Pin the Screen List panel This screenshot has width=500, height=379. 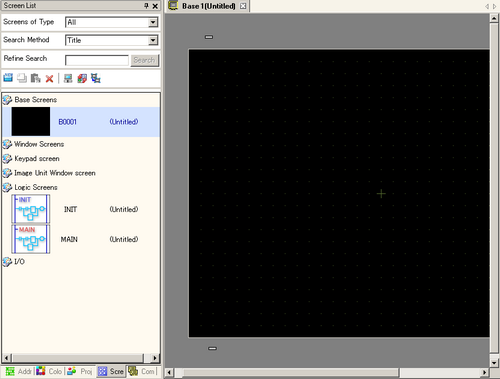146,6
